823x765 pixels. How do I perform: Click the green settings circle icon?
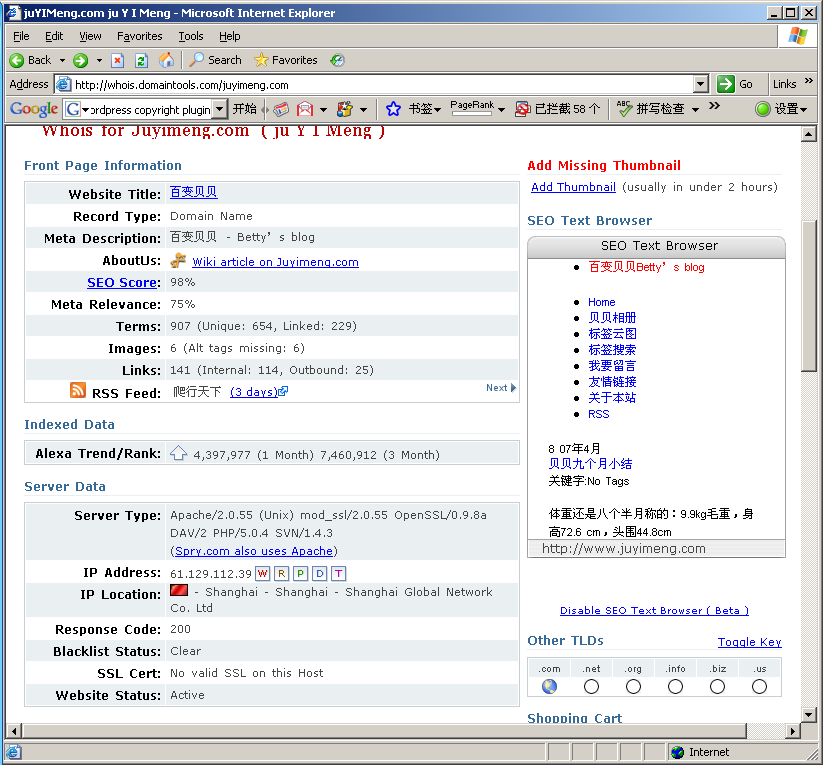pyautogui.click(x=763, y=109)
